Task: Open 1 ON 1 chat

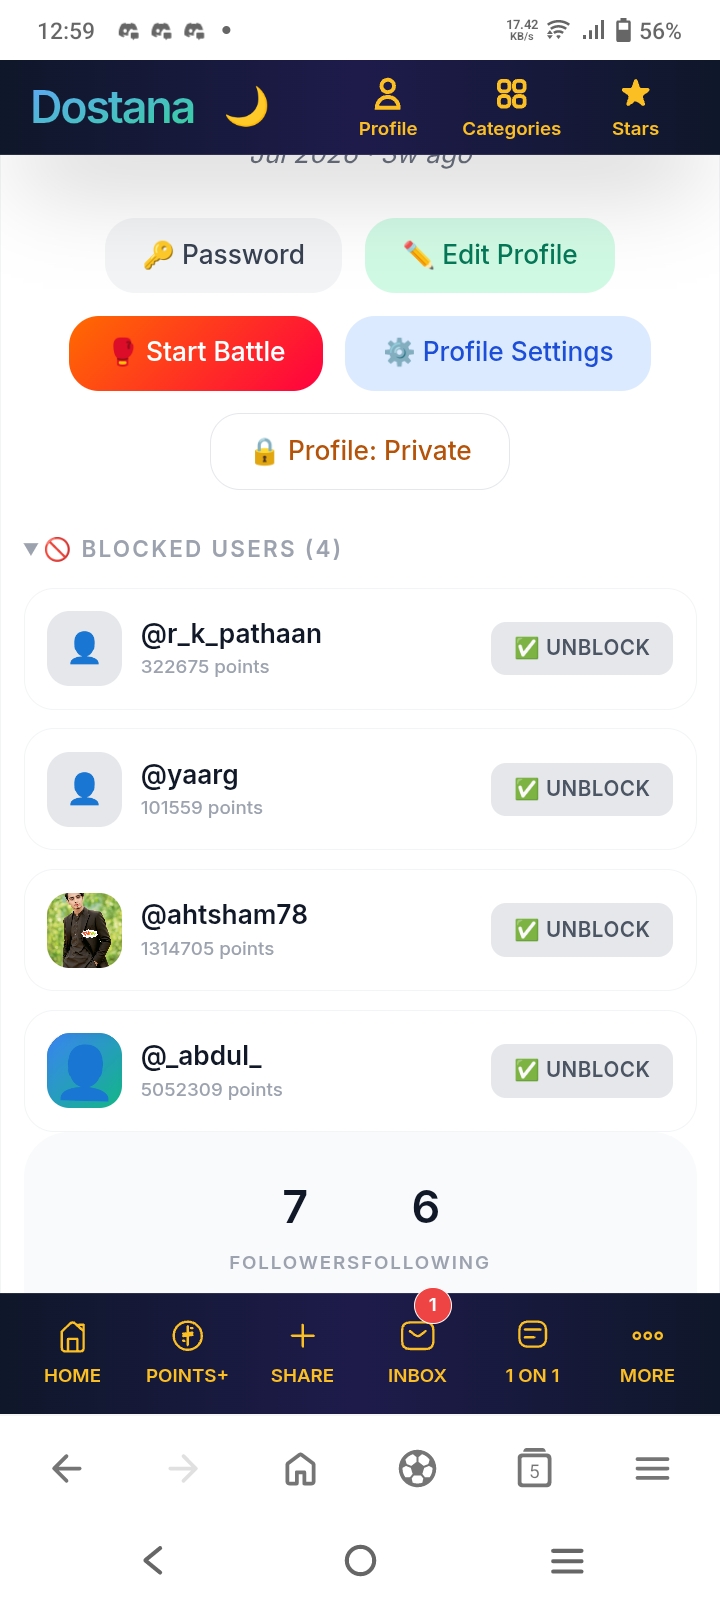Action: point(532,1353)
